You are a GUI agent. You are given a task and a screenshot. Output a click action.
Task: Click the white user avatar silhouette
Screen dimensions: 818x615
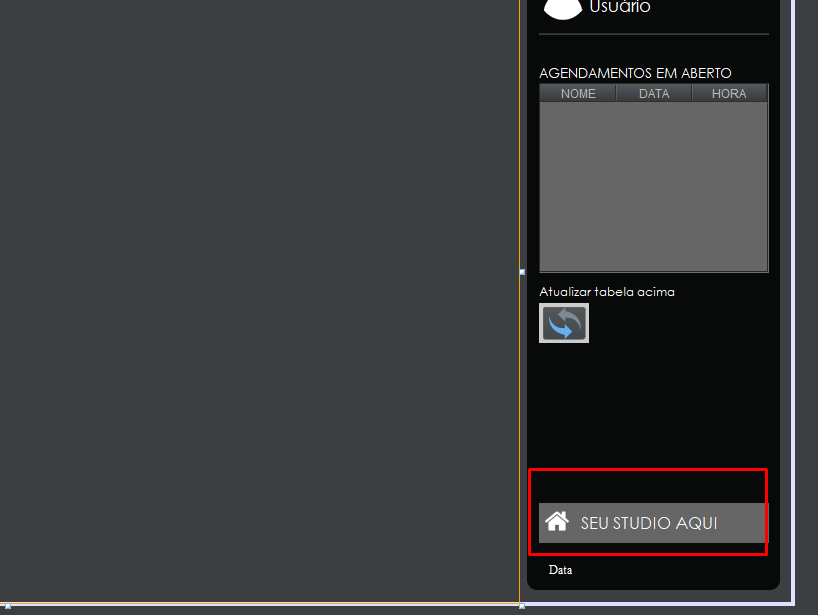coord(562,9)
